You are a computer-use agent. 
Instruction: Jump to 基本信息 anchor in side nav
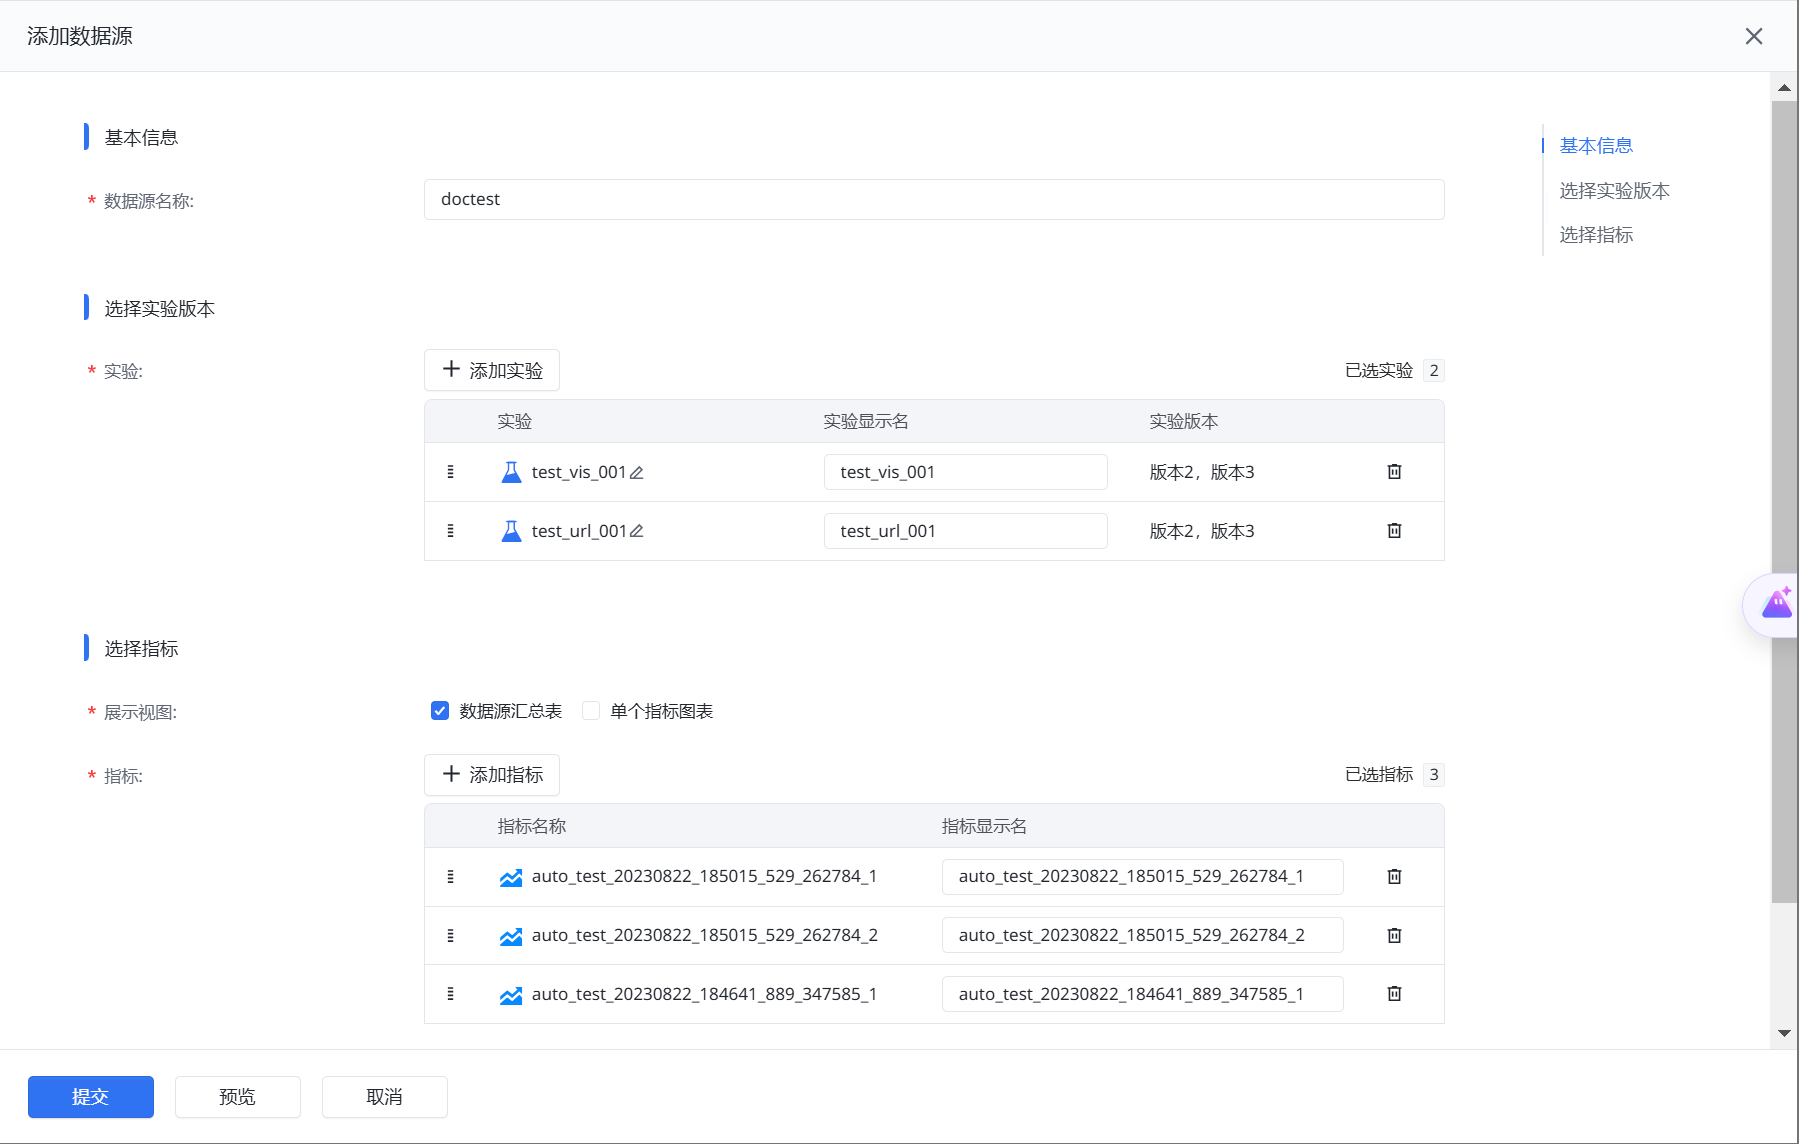pos(1596,146)
